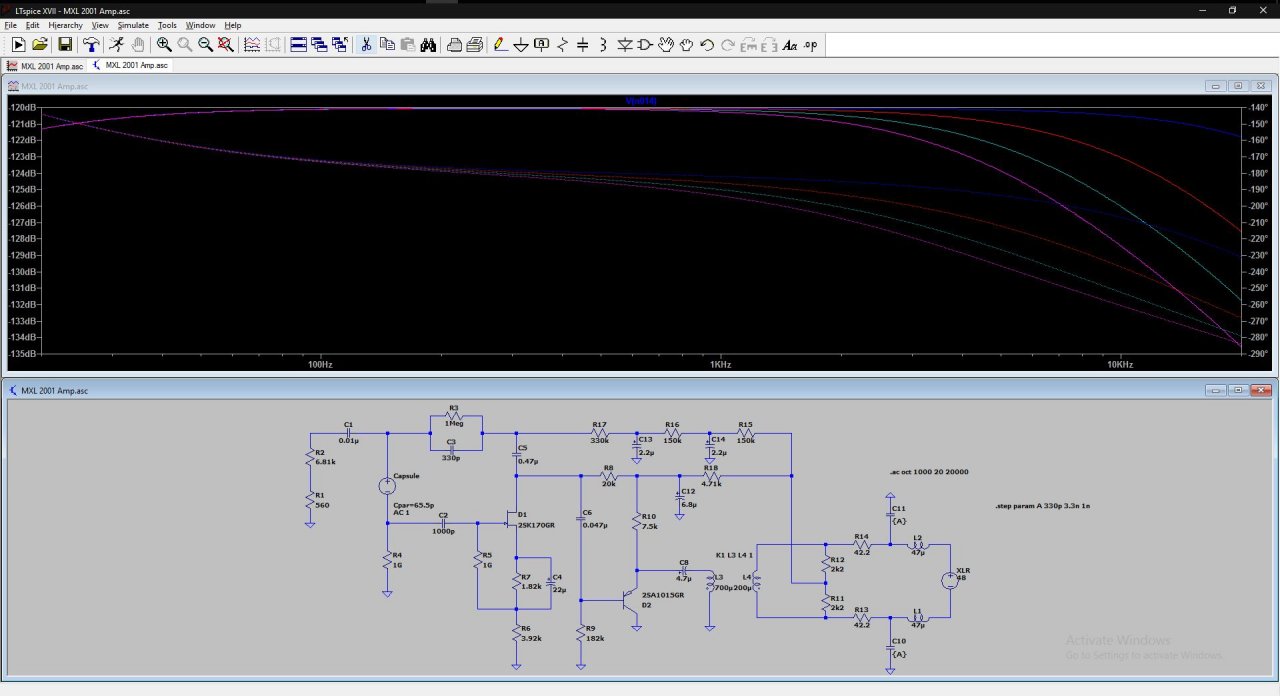Screen dimensions: 1280x696
Task: Place an Inductor component
Action: [603, 45]
